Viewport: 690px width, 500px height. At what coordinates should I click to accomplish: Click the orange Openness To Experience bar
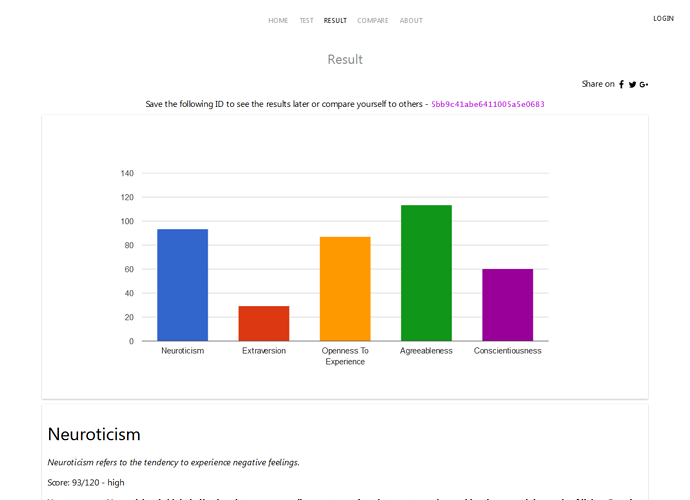pyautogui.click(x=345, y=289)
